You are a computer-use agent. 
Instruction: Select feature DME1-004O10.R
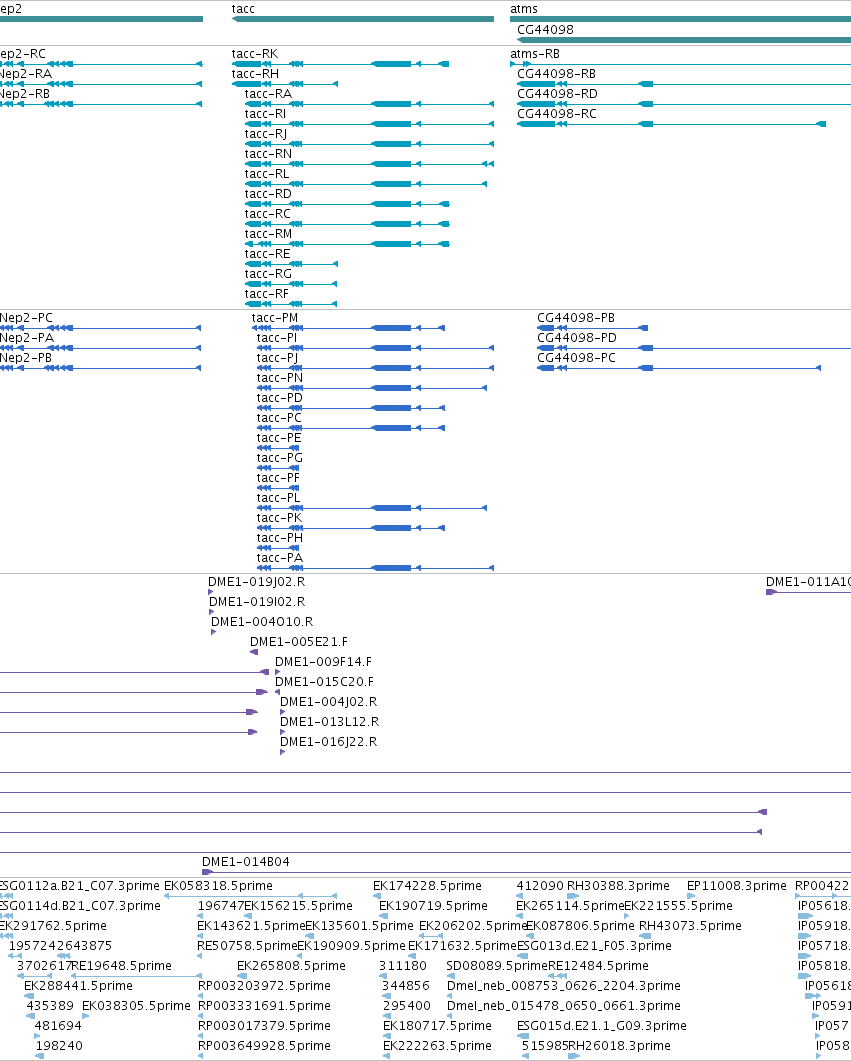(214, 632)
